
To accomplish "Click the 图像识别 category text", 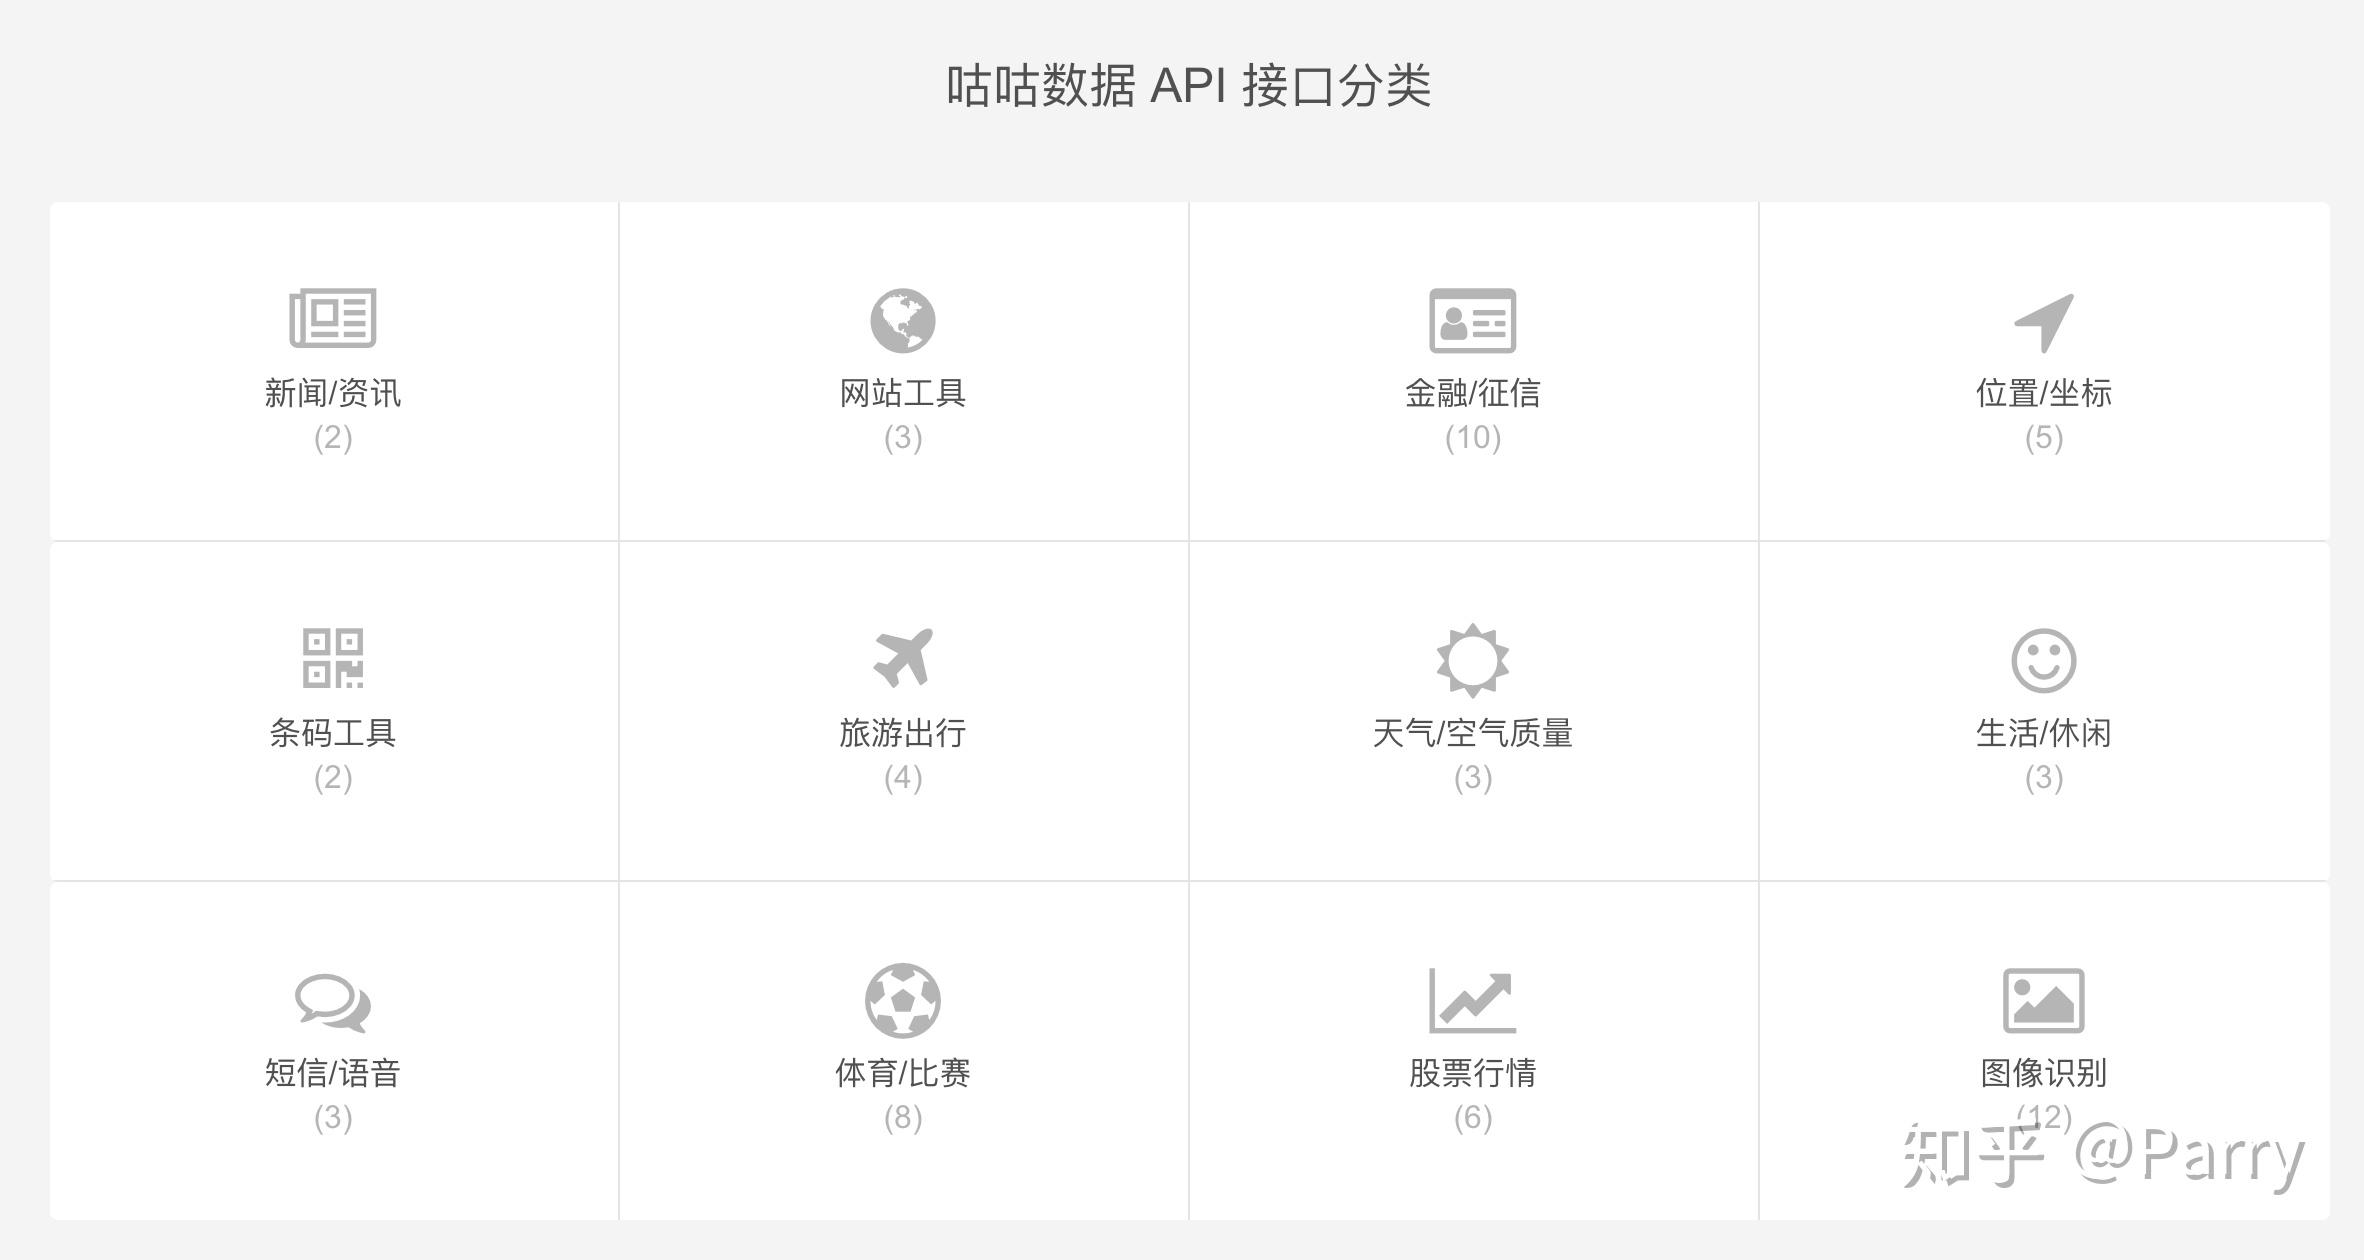I will pos(2043,1073).
